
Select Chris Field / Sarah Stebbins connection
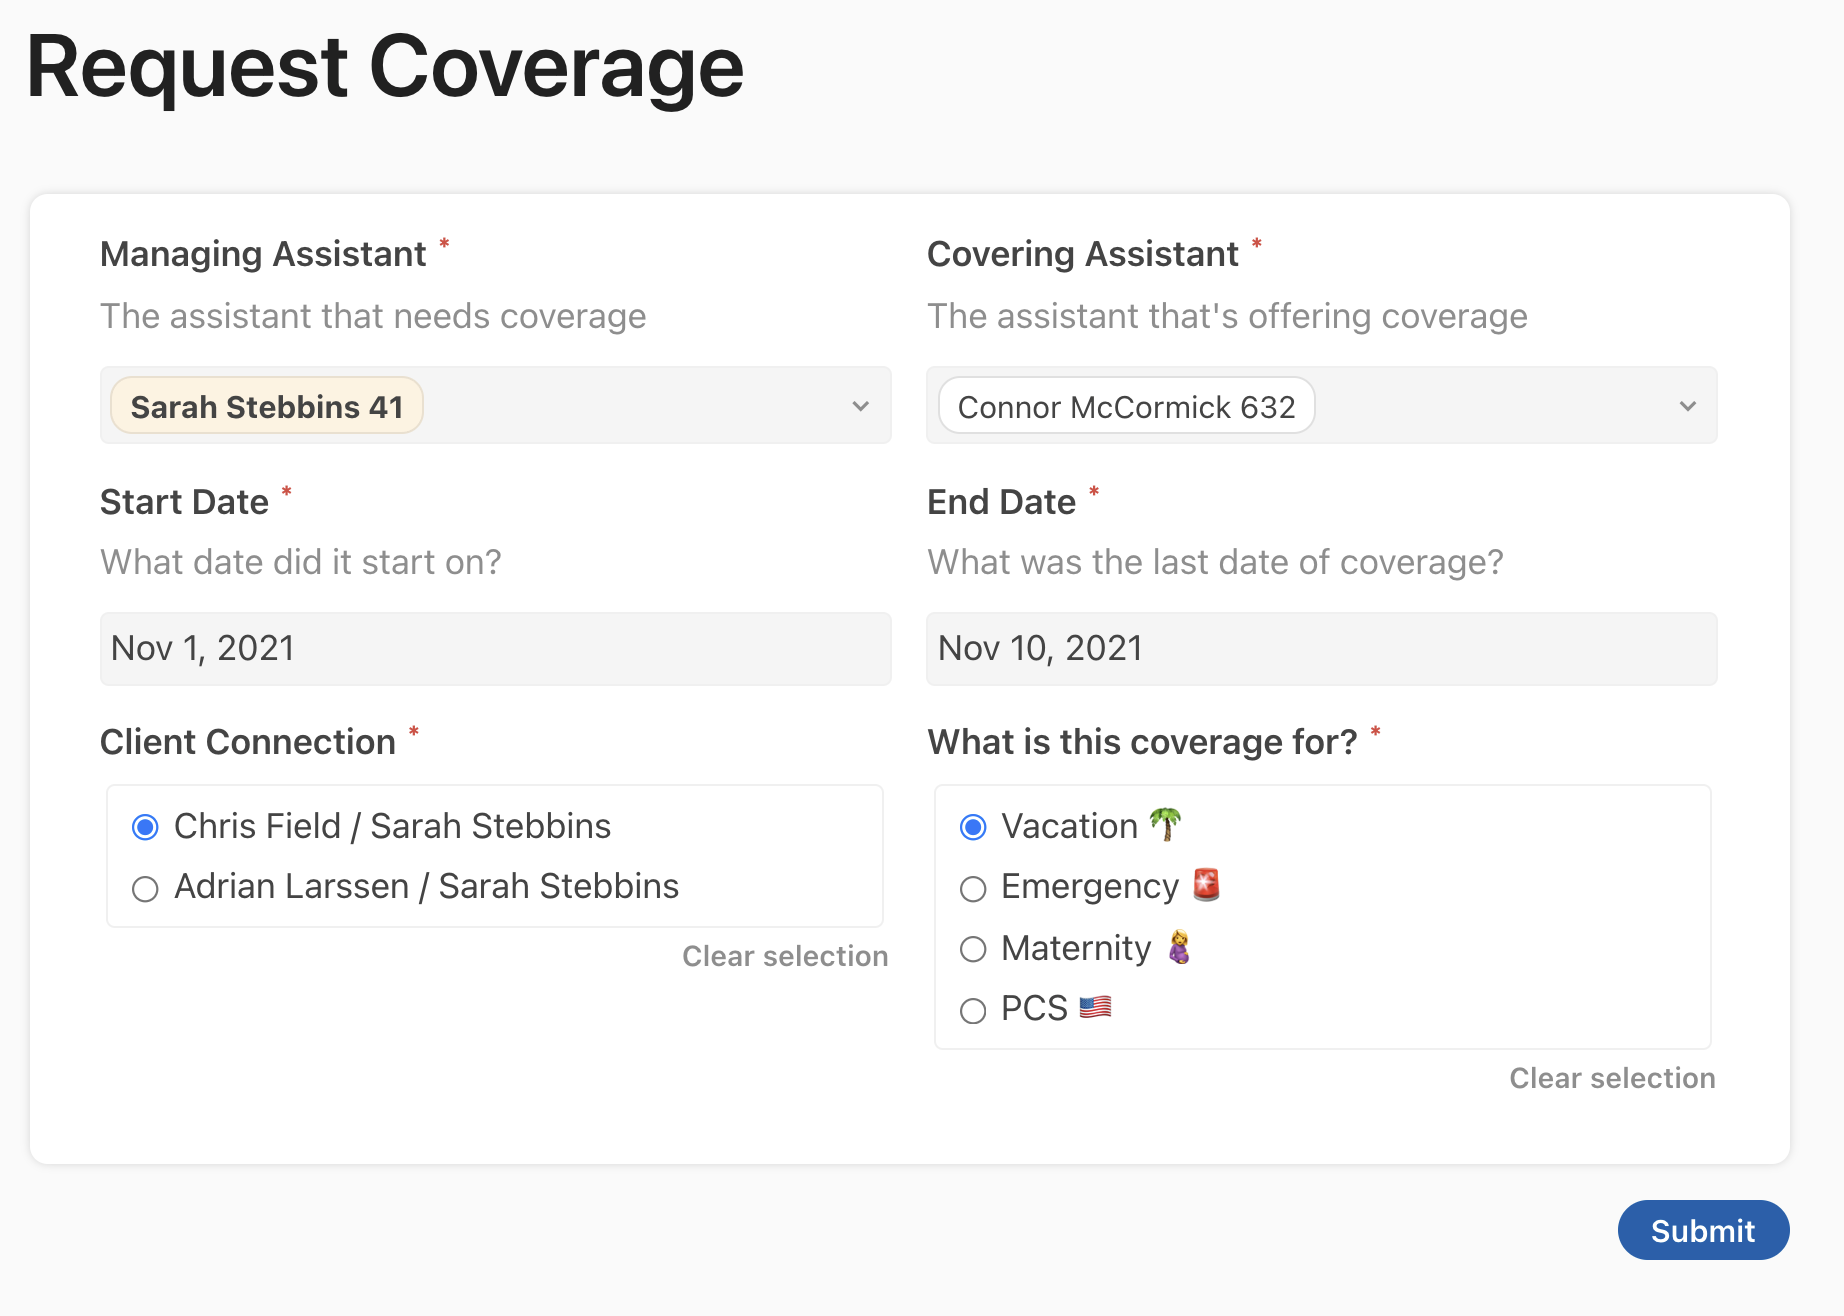pyautogui.click(x=146, y=827)
